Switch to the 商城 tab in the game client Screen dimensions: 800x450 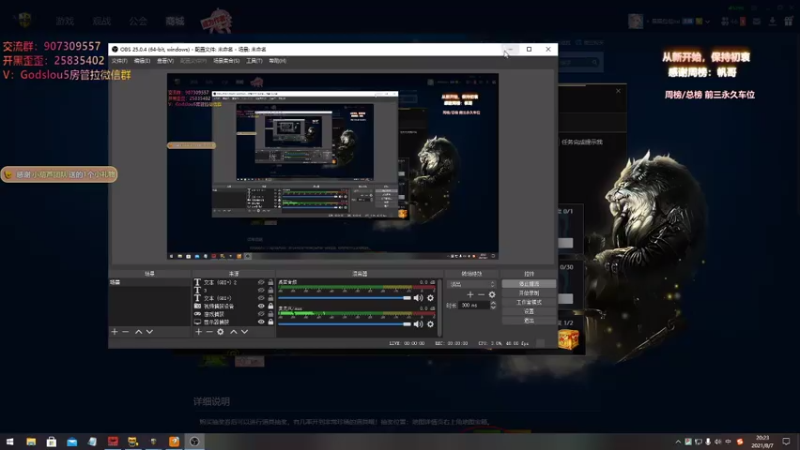click(x=174, y=21)
